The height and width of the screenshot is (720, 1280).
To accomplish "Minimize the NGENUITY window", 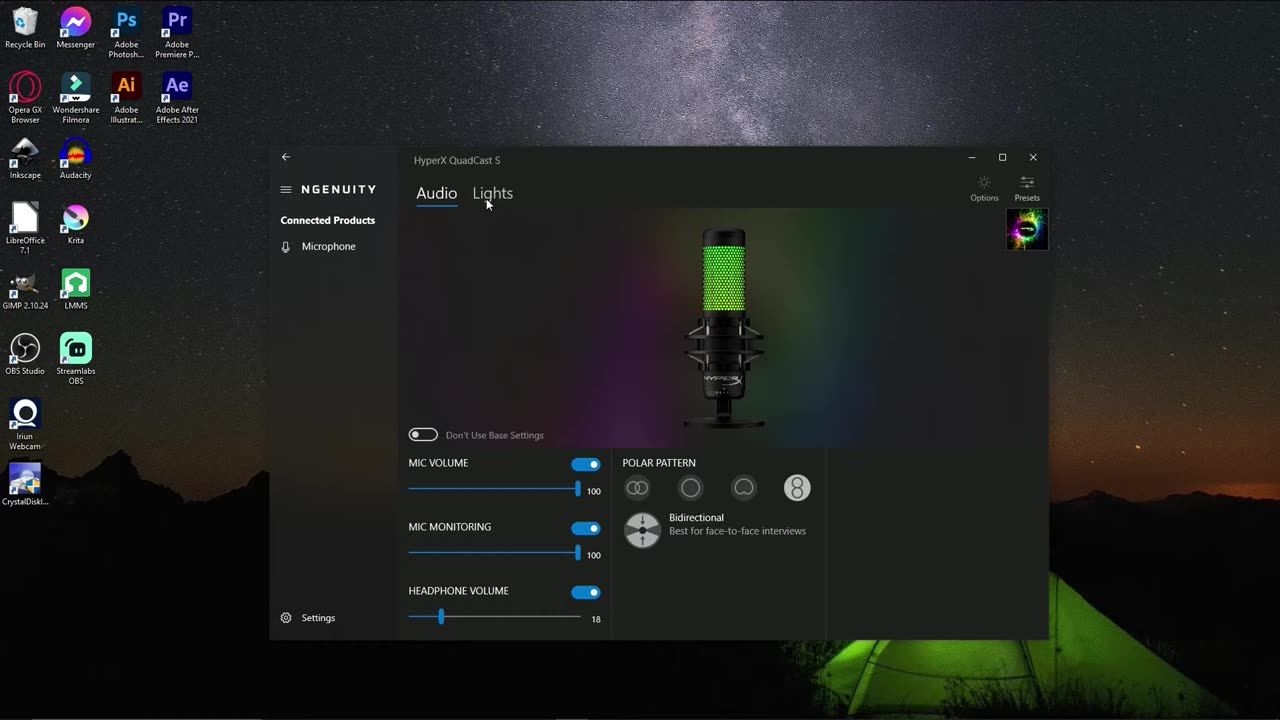I will click(x=971, y=157).
